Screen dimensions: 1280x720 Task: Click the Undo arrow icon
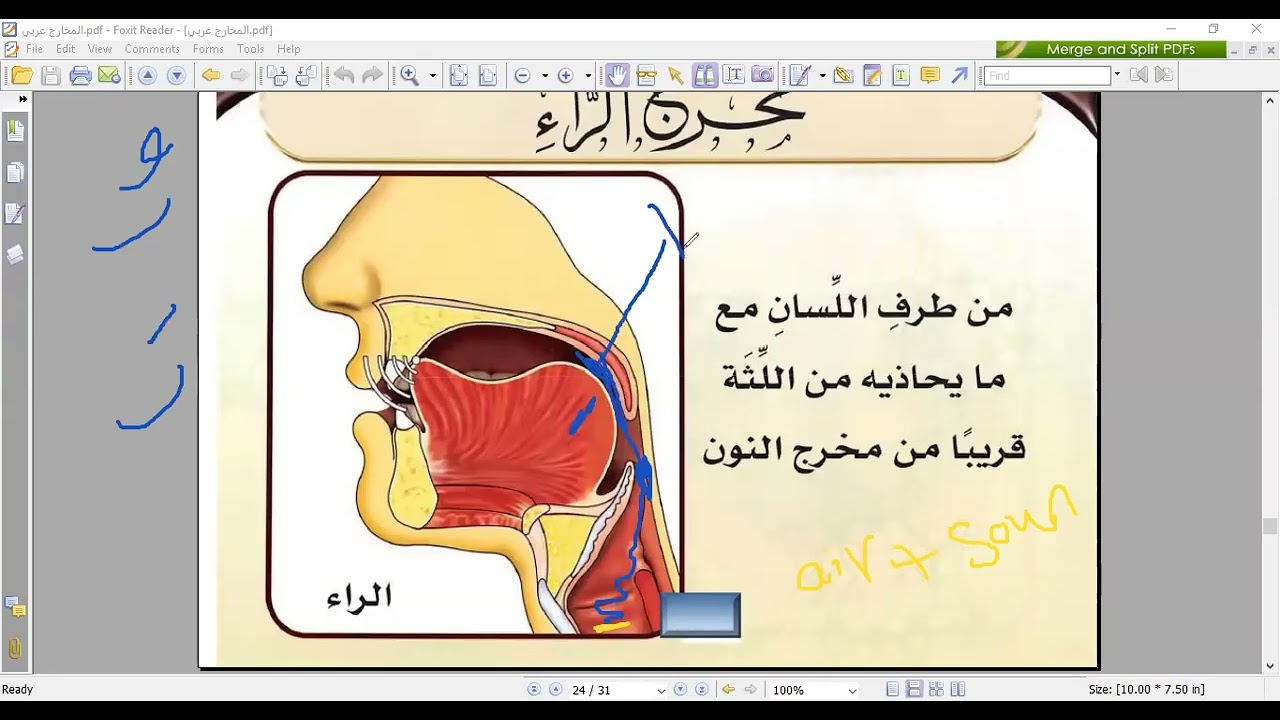click(x=344, y=75)
